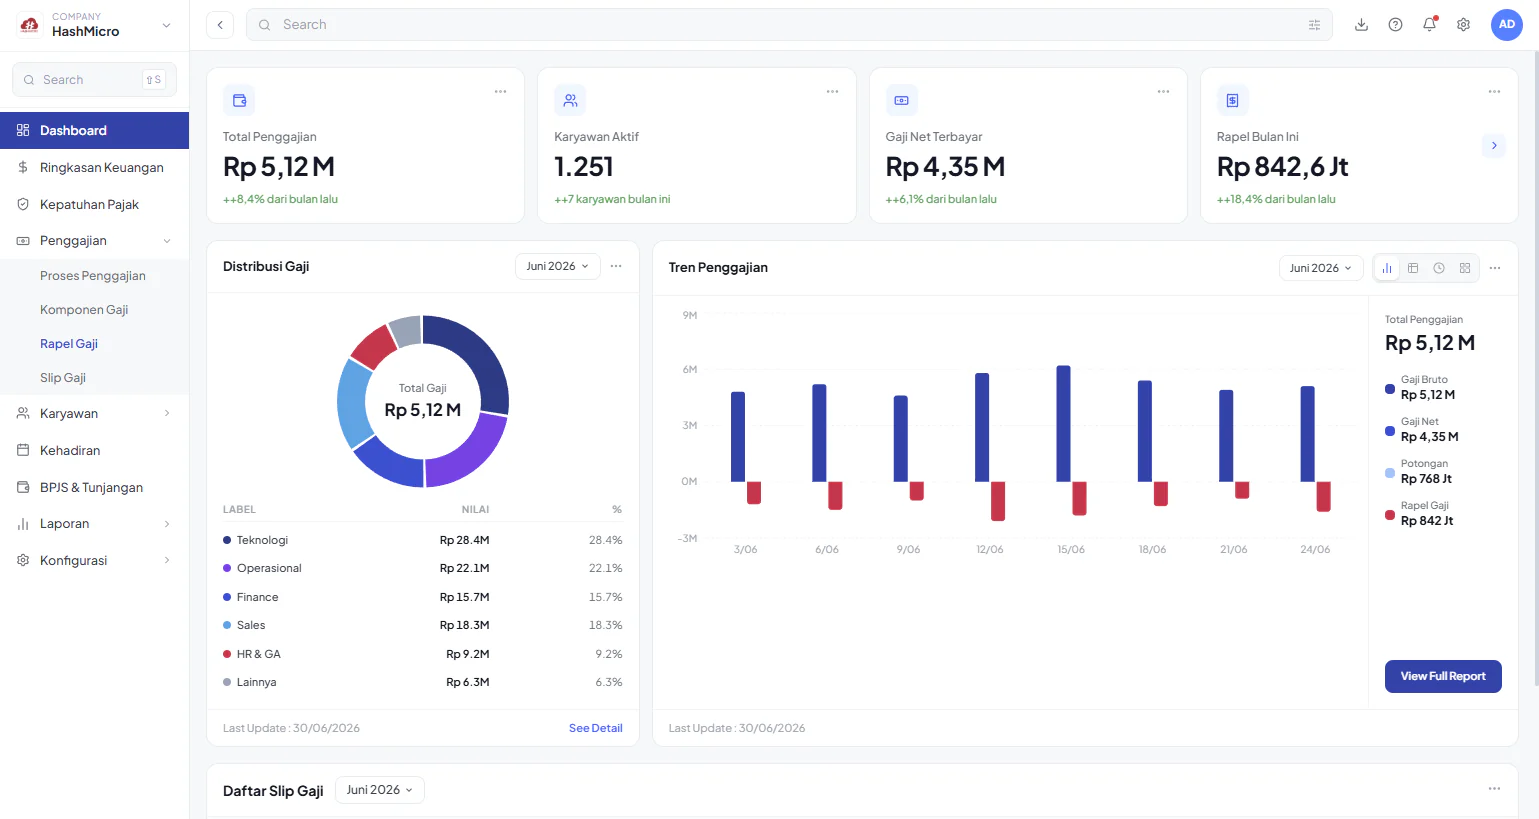
Task: Open more options on Gaji Net Terbayar card
Action: (1163, 91)
